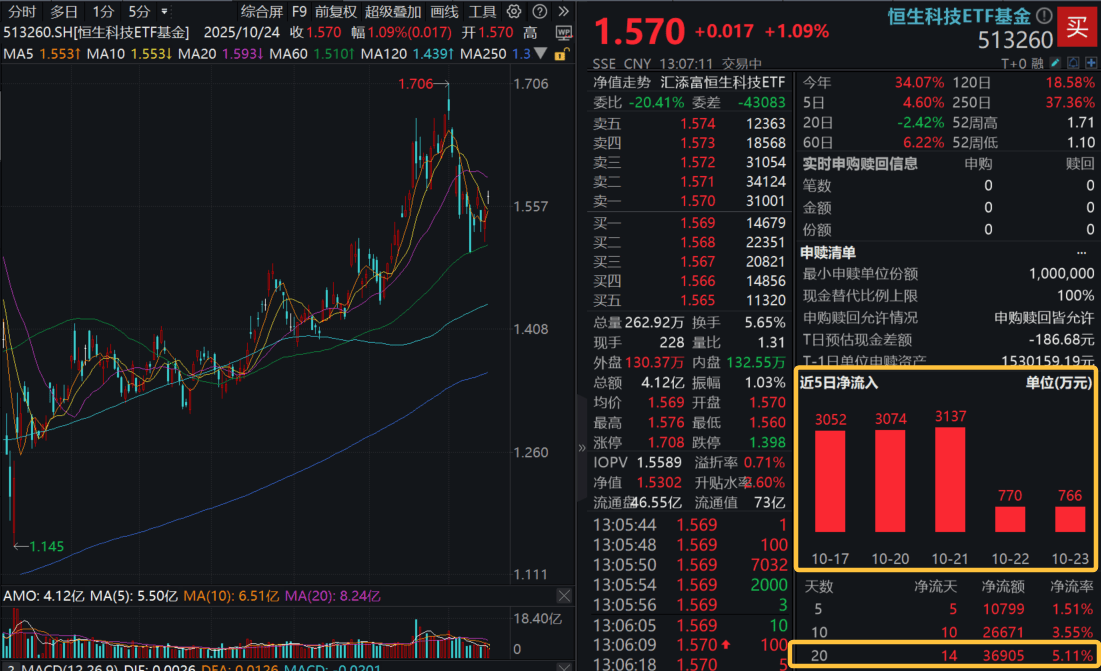This screenshot has width=1101, height=671.
Task: Open the 画线 drawing tools
Action: pos(444,12)
